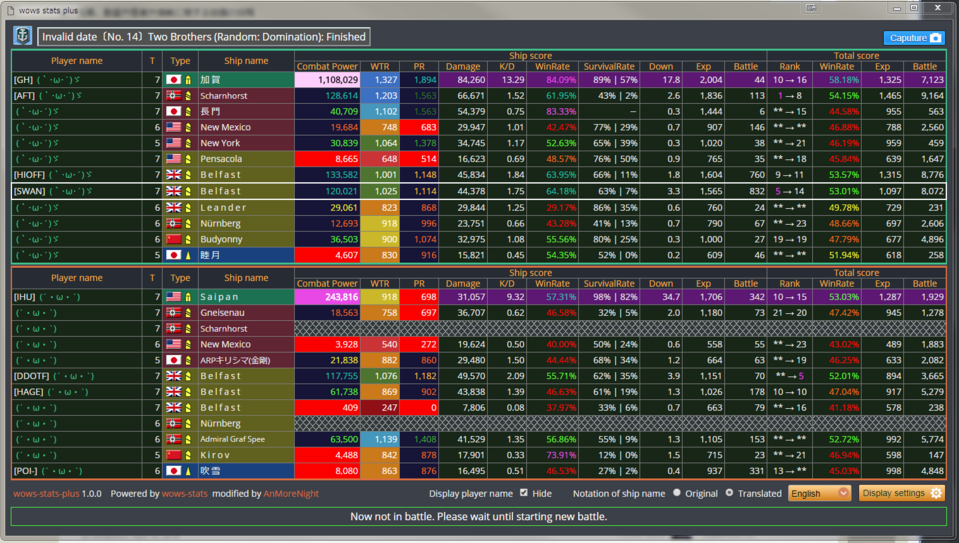Image resolution: width=959 pixels, height=543 pixels.
Task: Click the aircraft carrier type icon next to 加賀
Action: pos(188,79)
